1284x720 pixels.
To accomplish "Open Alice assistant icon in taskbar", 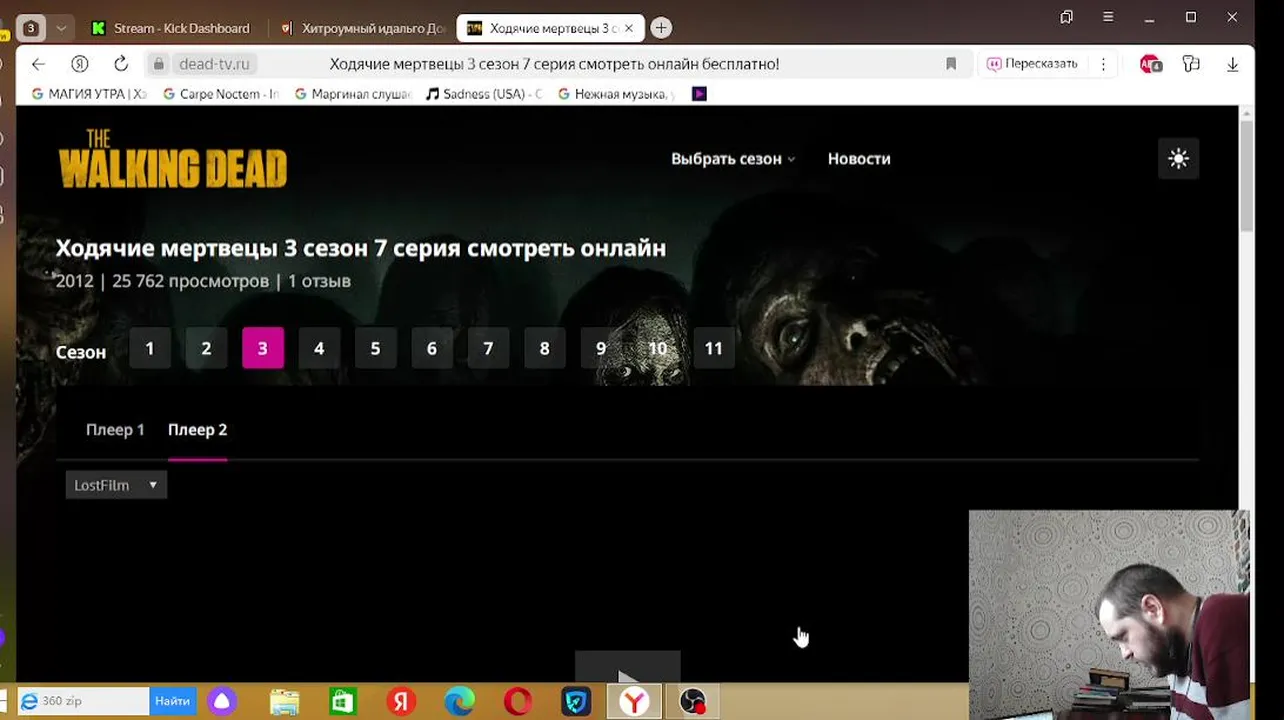I will 222,701.
